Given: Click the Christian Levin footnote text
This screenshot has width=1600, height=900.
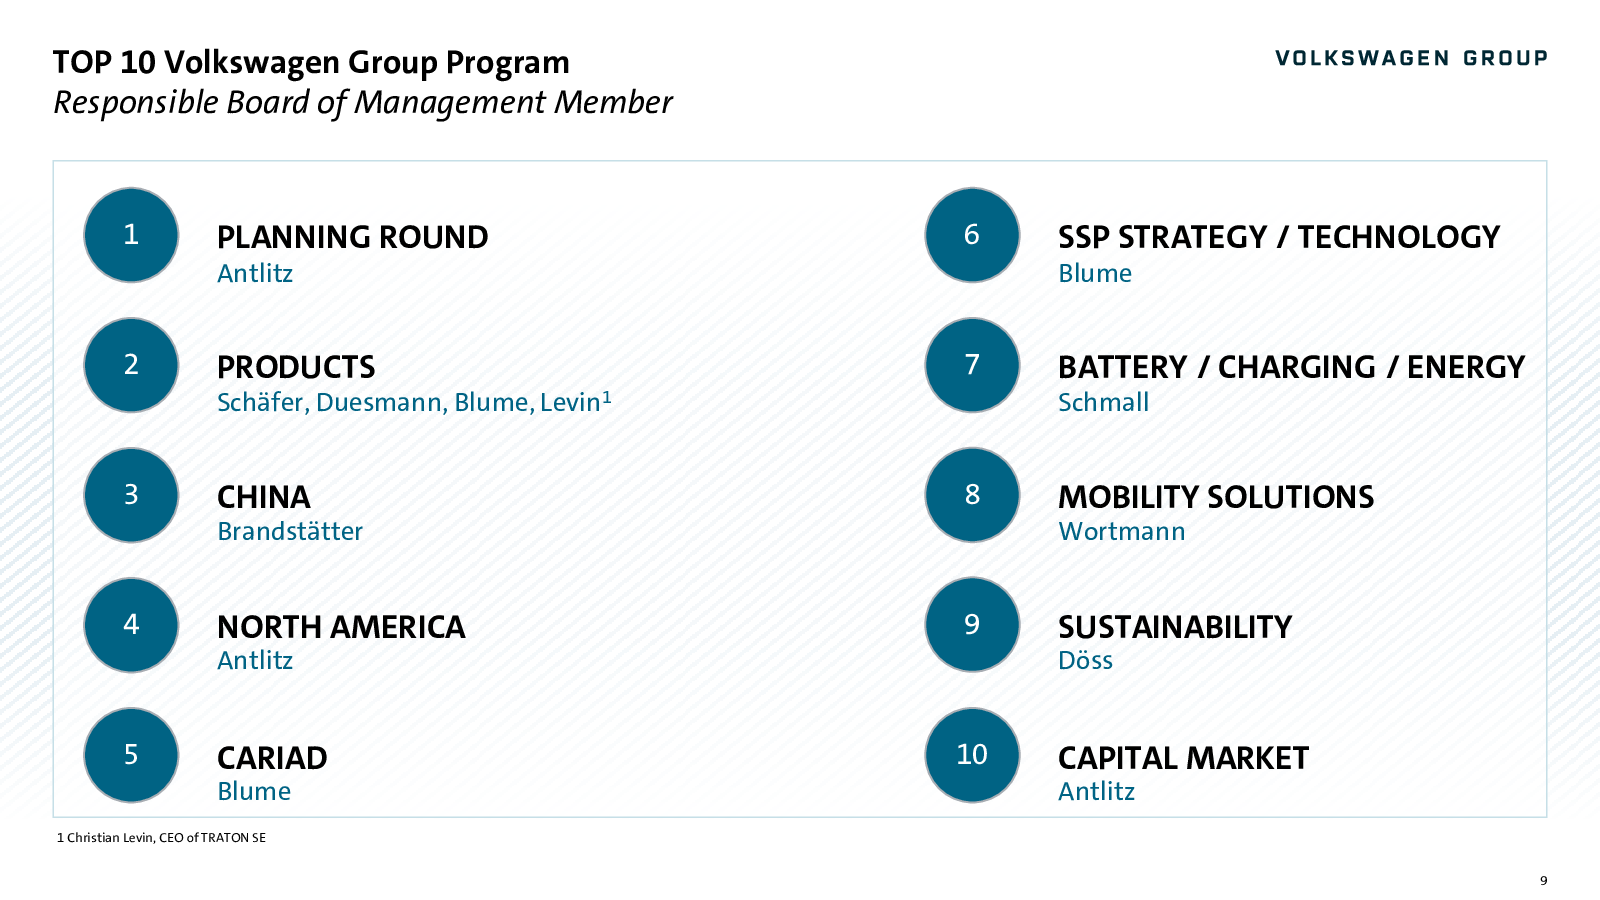Looking at the screenshot, I should (161, 838).
